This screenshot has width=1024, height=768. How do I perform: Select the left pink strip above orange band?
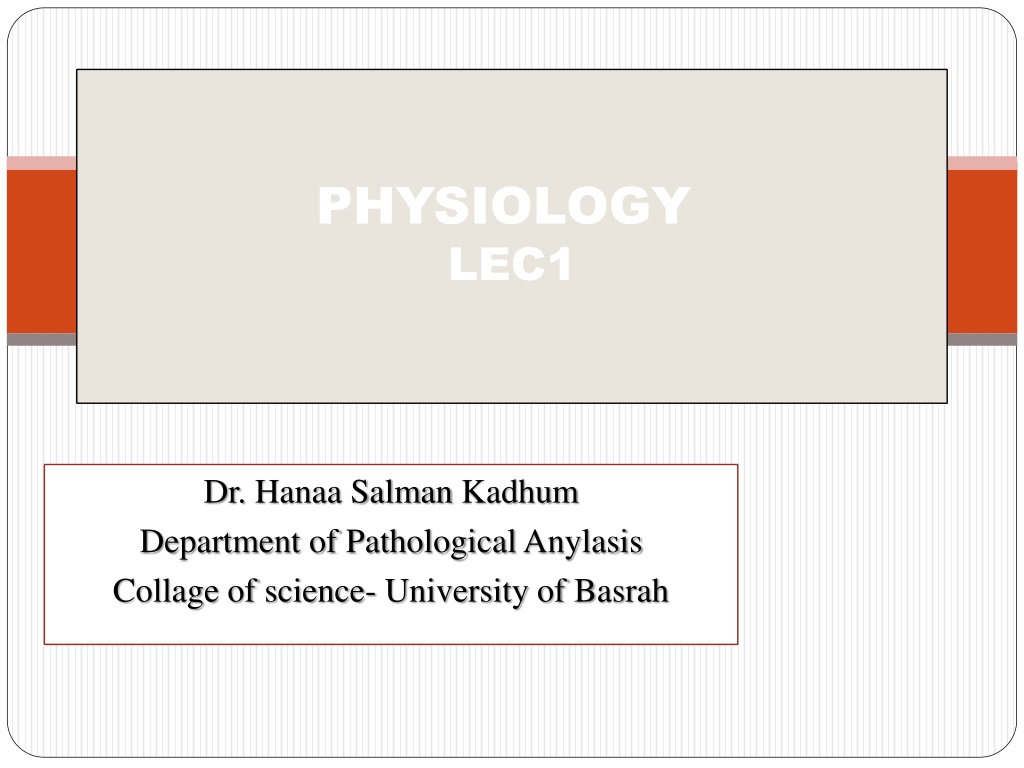click(42, 163)
